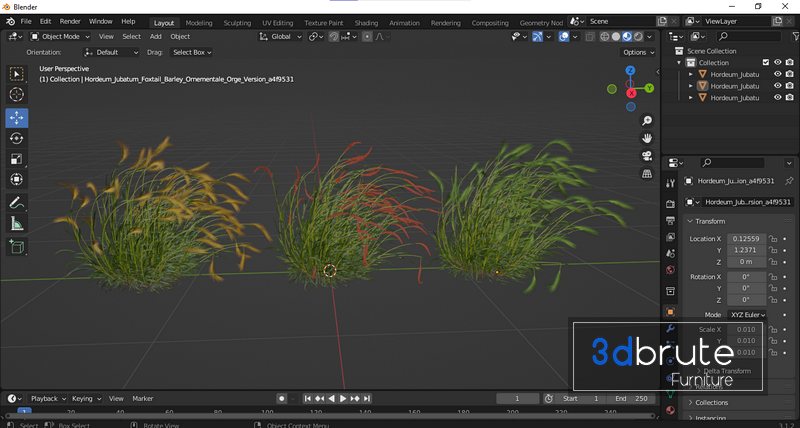Open the viewport Add menu
The width and height of the screenshot is (800, 428).
pos(156,37)
